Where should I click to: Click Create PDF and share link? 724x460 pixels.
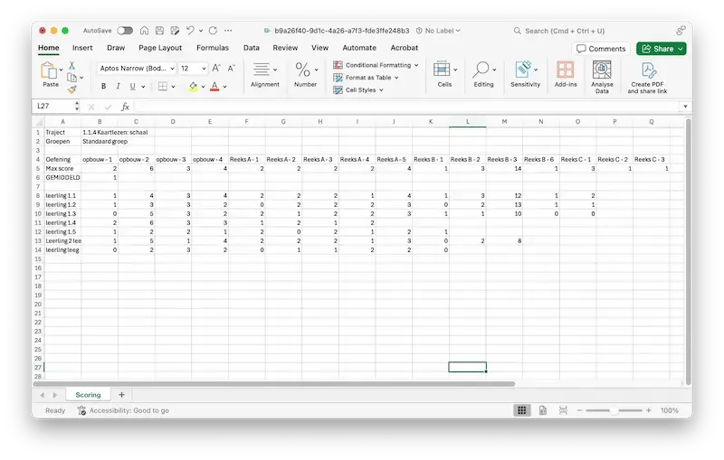(647, 78)
